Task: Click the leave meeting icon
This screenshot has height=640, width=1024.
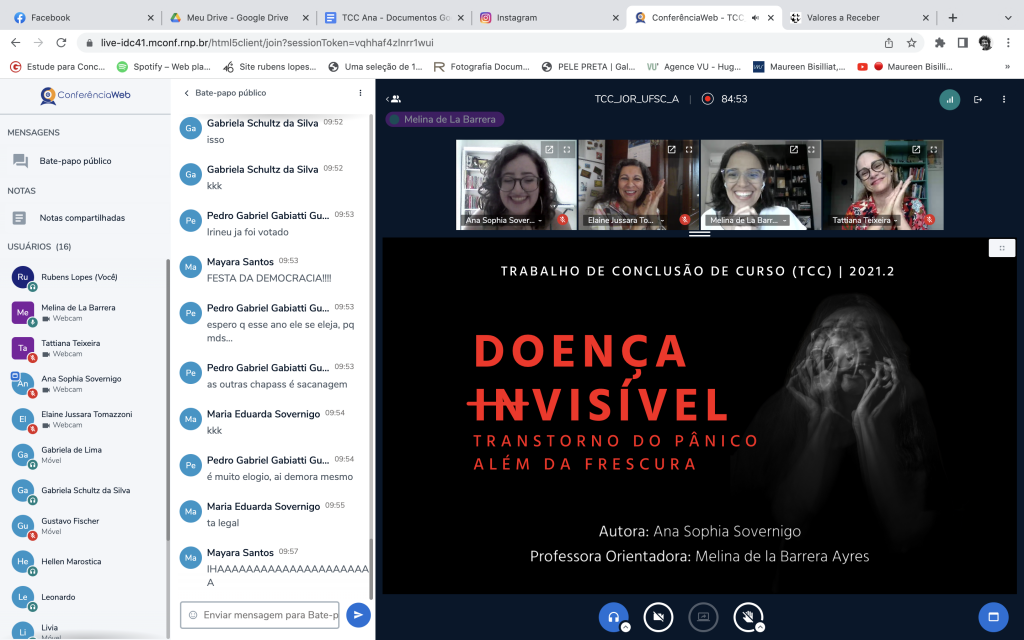Action: [x=977, y=99]
